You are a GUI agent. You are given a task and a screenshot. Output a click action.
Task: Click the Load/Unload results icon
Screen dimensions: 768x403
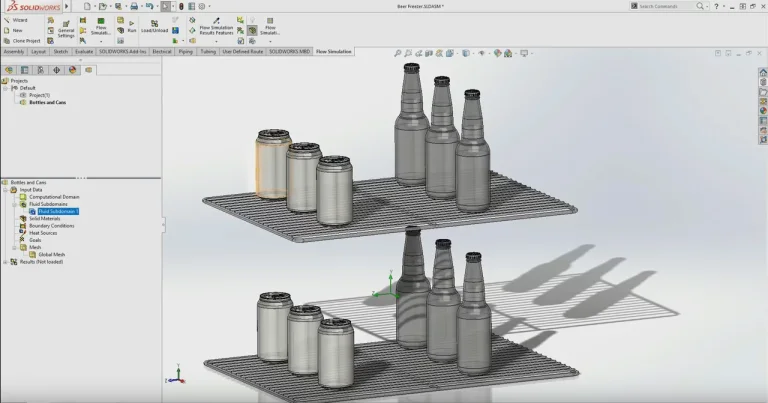[x=154, y=26]
